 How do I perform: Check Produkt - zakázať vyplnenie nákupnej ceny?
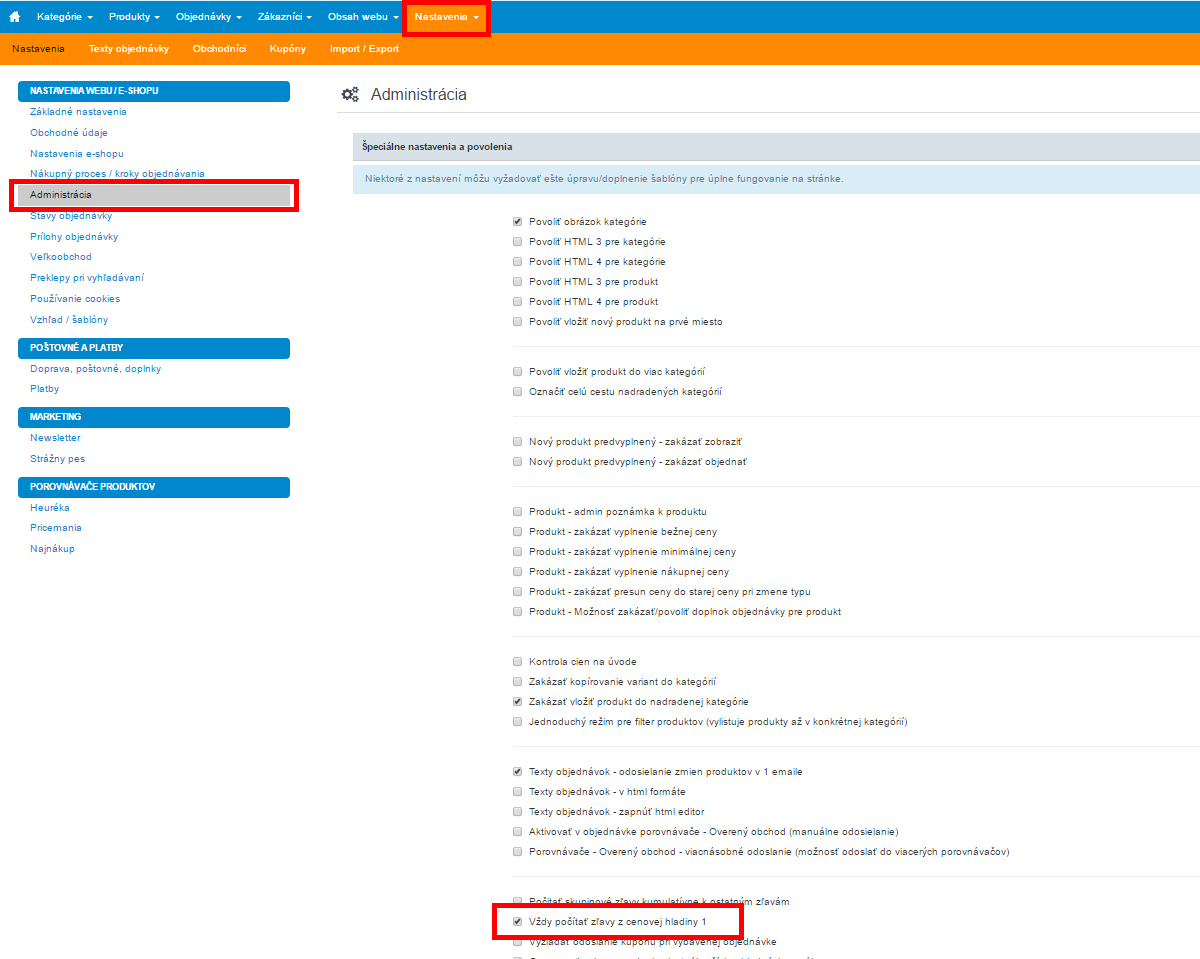518,572
